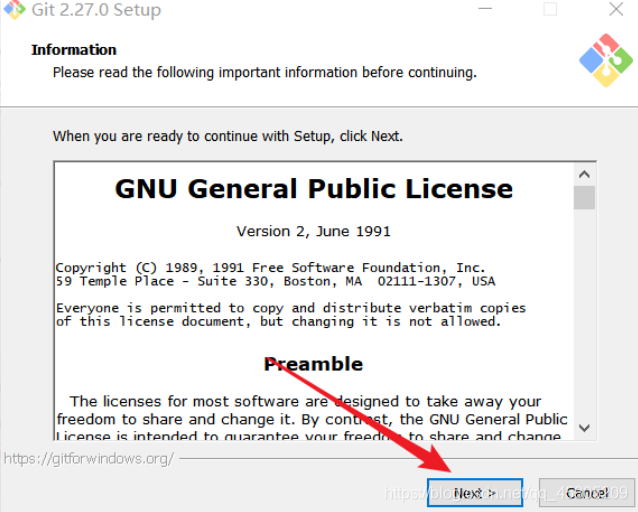Viewport: 638px width, 512px height.
Task: Click the Preamble heading
Action: tap(313, 364)
